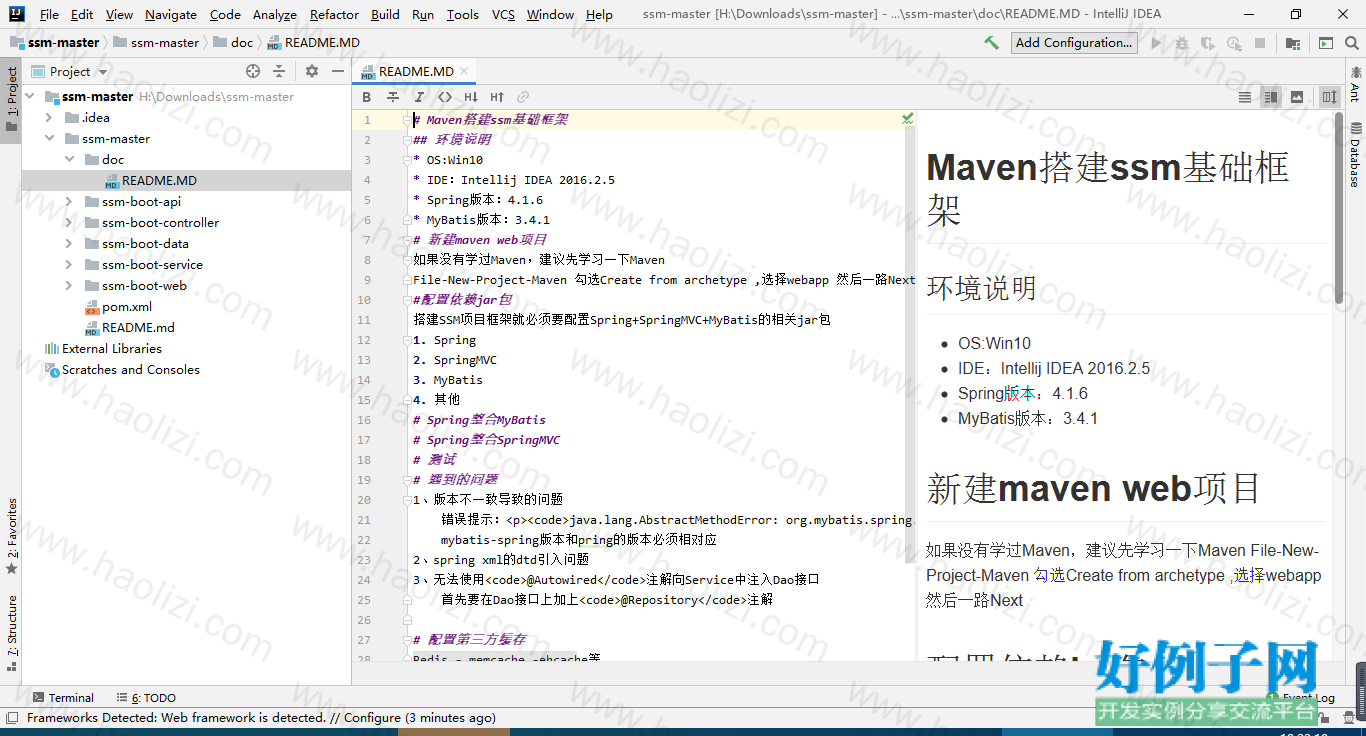Open the Analyze menu
1366x736 pixels.
pos(275,15)
